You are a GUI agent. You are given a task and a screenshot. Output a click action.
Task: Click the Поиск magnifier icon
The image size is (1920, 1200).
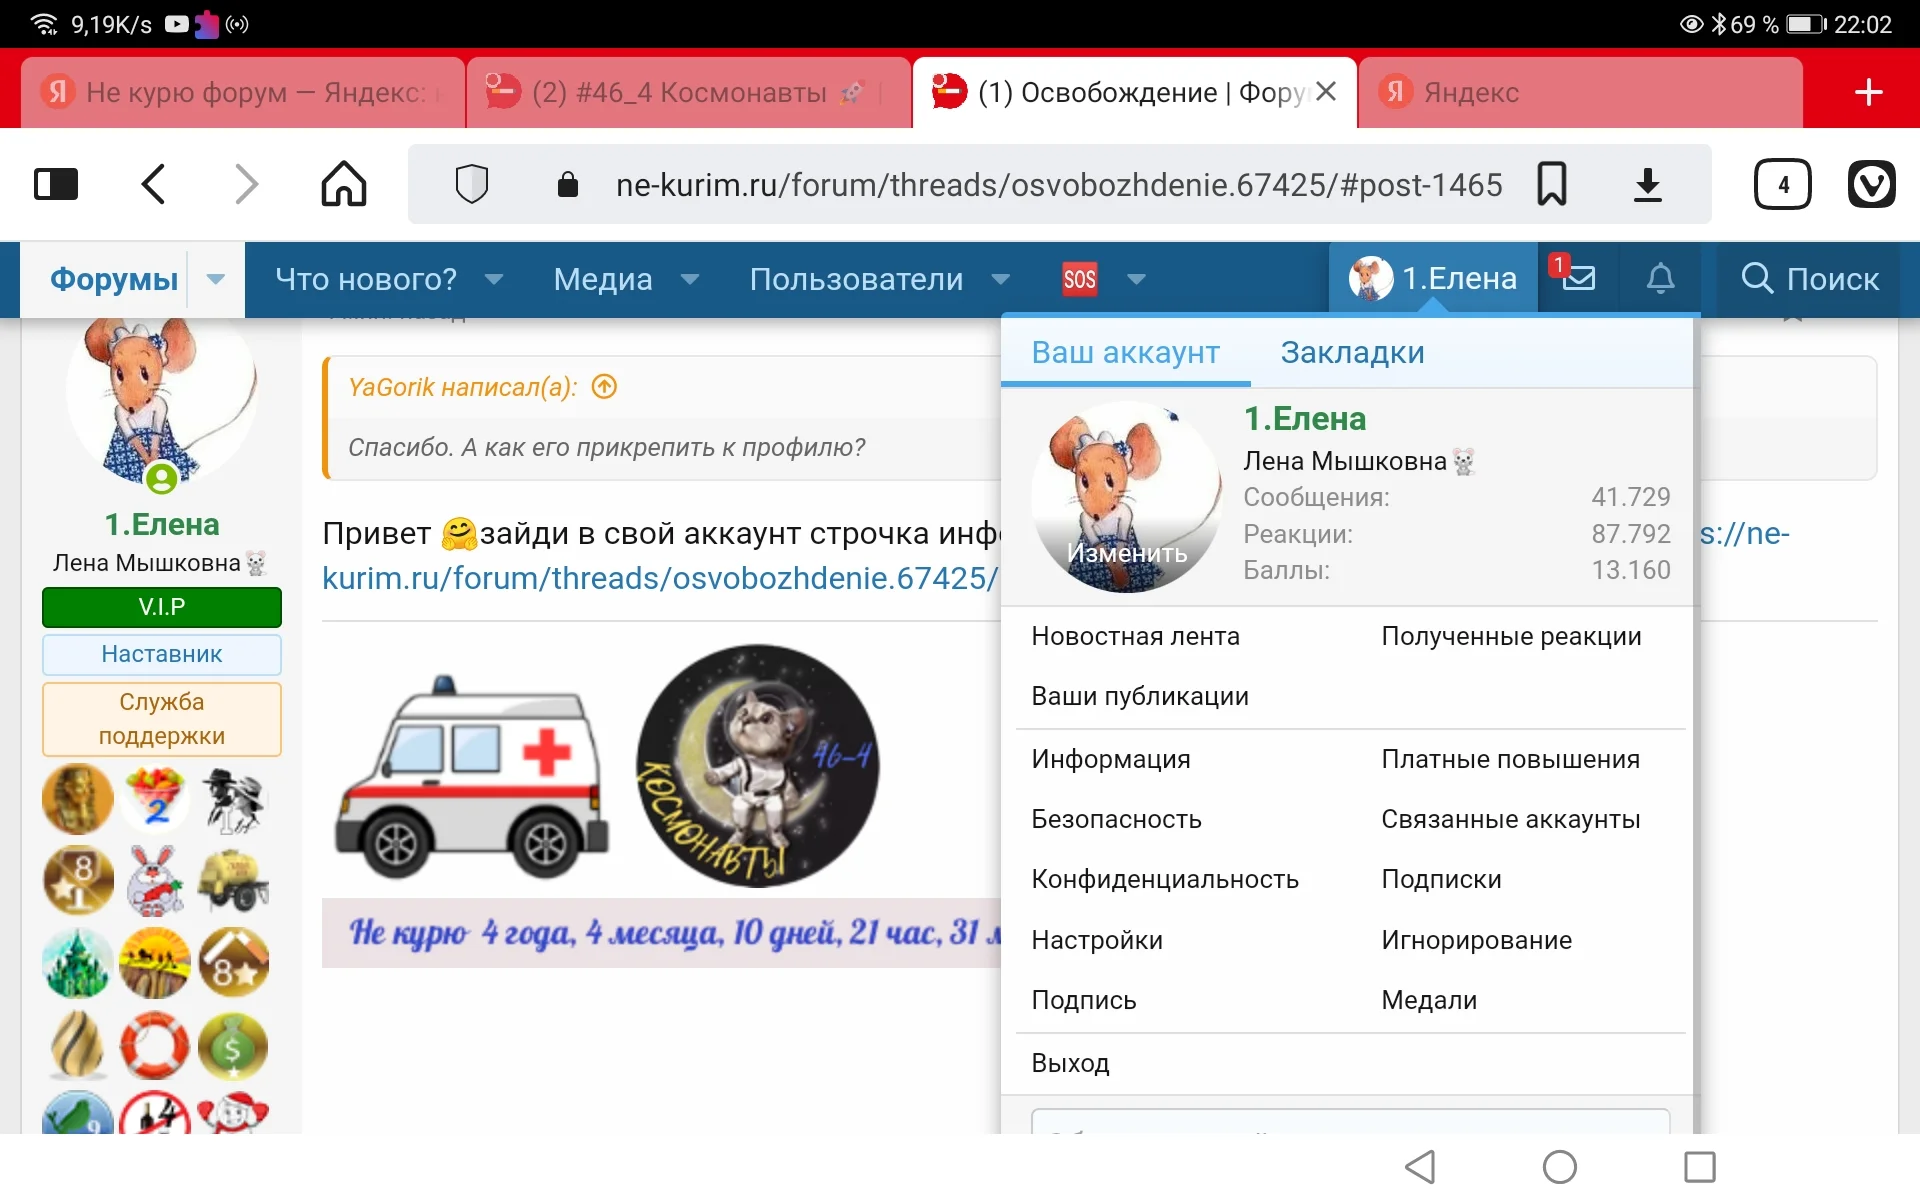click(1756, 279)
